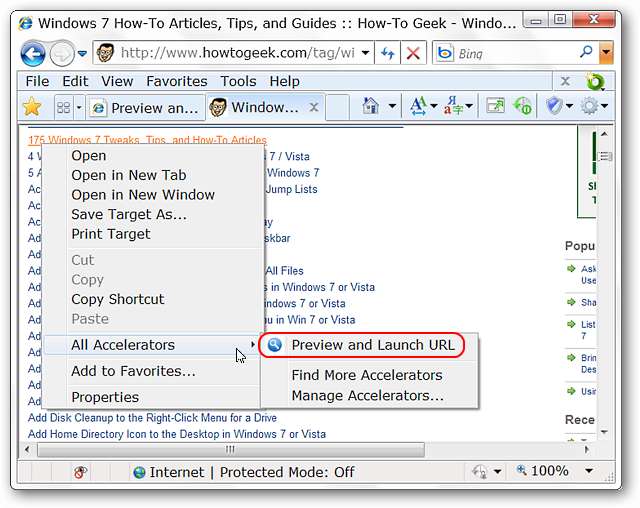
Task: Open the View menu
Action: tap(117, 81)
